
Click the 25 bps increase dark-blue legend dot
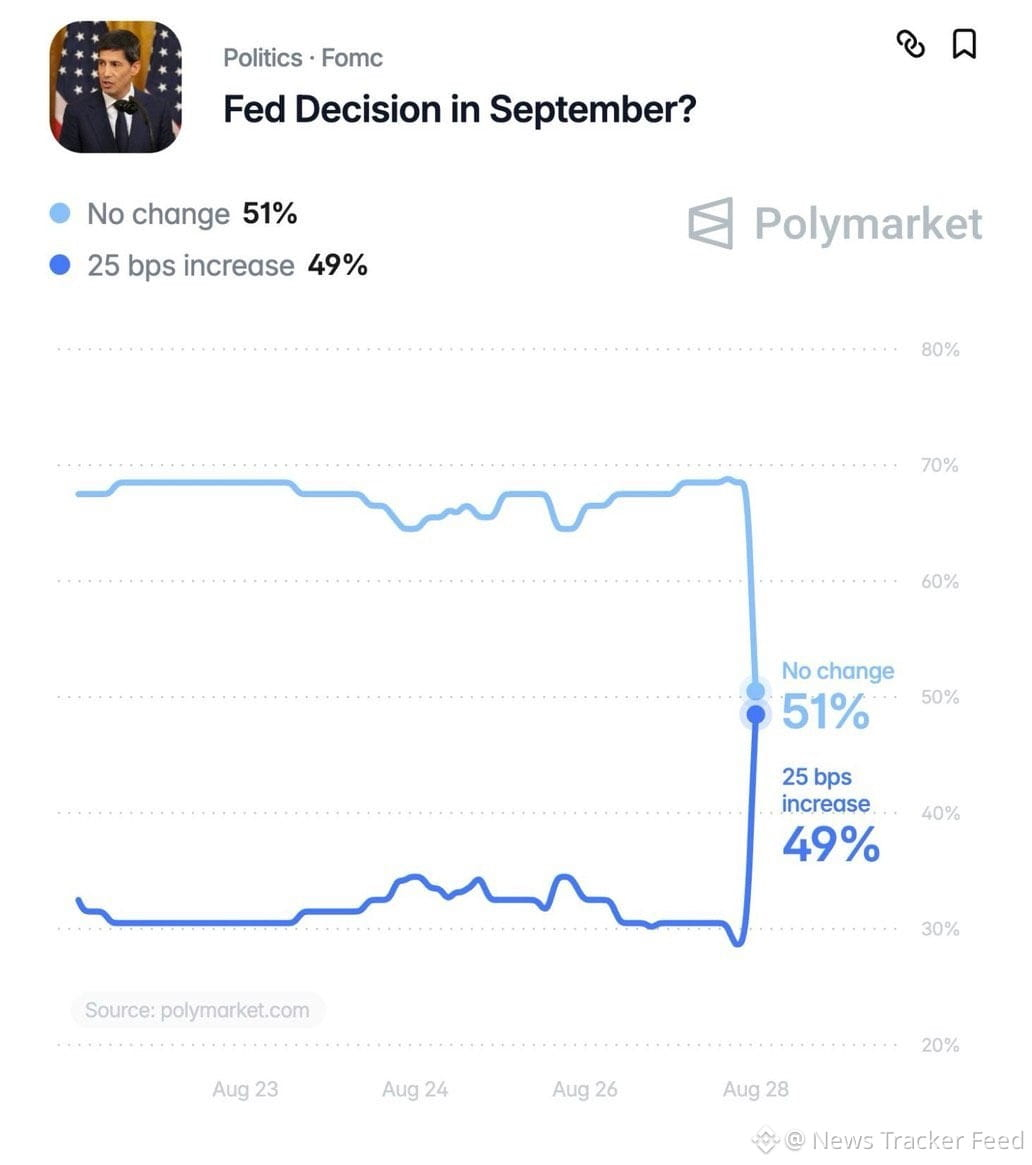59,265
